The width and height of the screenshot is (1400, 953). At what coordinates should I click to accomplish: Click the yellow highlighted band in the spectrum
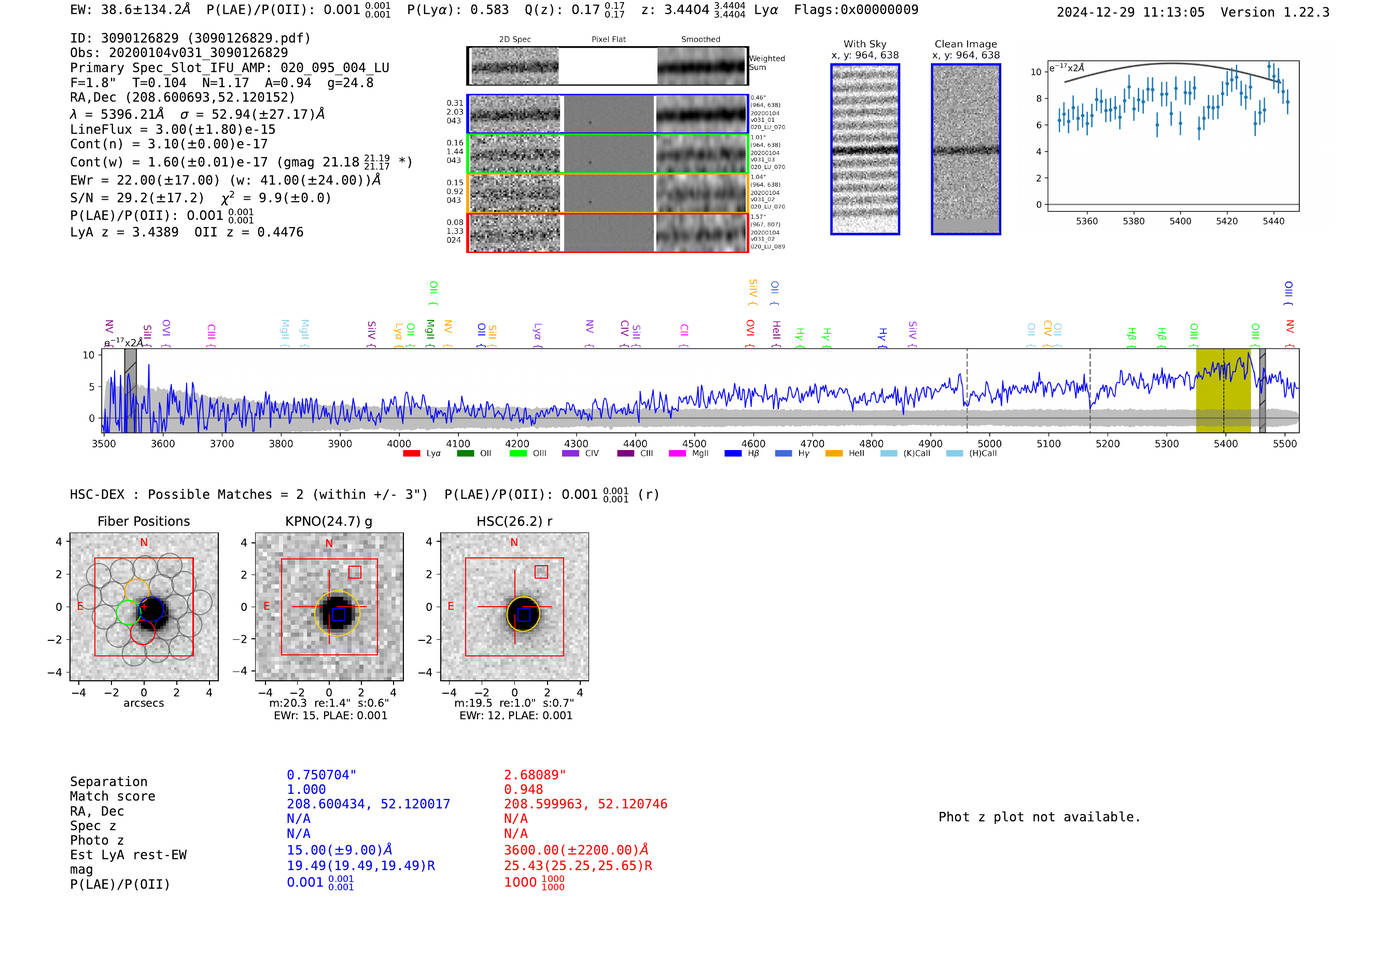coord(1223,390)
